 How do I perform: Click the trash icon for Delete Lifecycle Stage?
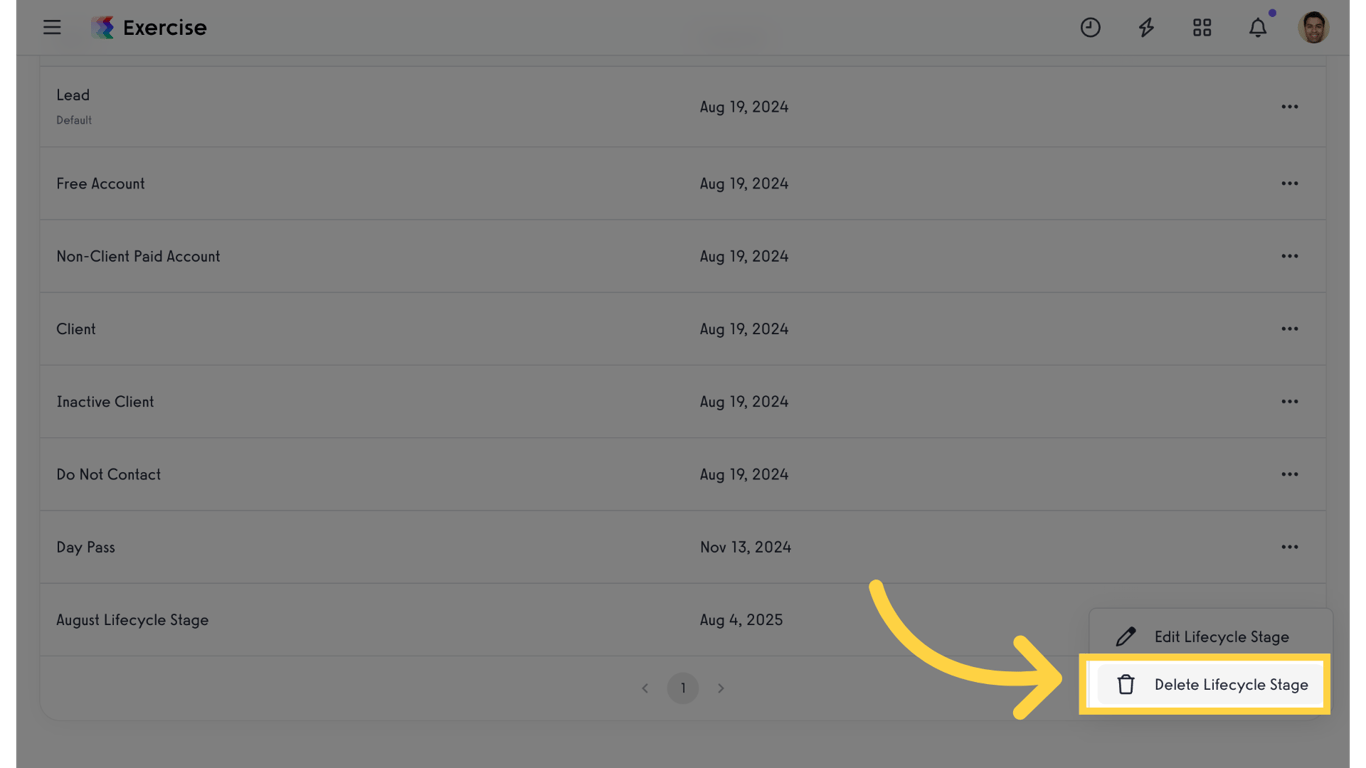coord(1126,685)
